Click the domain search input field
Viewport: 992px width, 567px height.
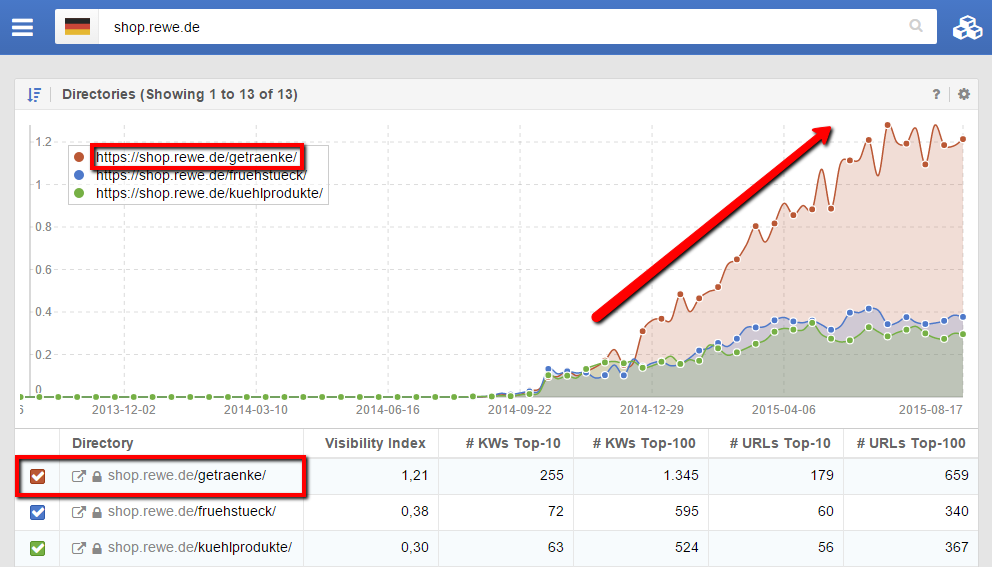pos(500,27)
